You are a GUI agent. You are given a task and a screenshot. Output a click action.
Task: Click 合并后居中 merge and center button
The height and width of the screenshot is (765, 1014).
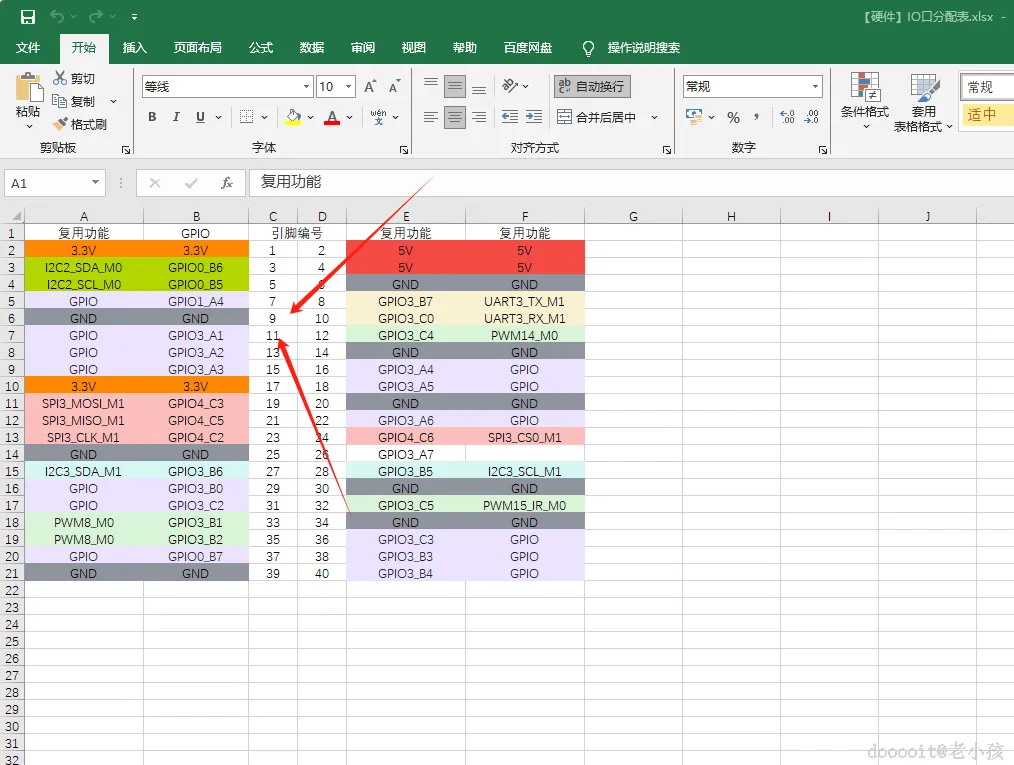coord(597,117)
